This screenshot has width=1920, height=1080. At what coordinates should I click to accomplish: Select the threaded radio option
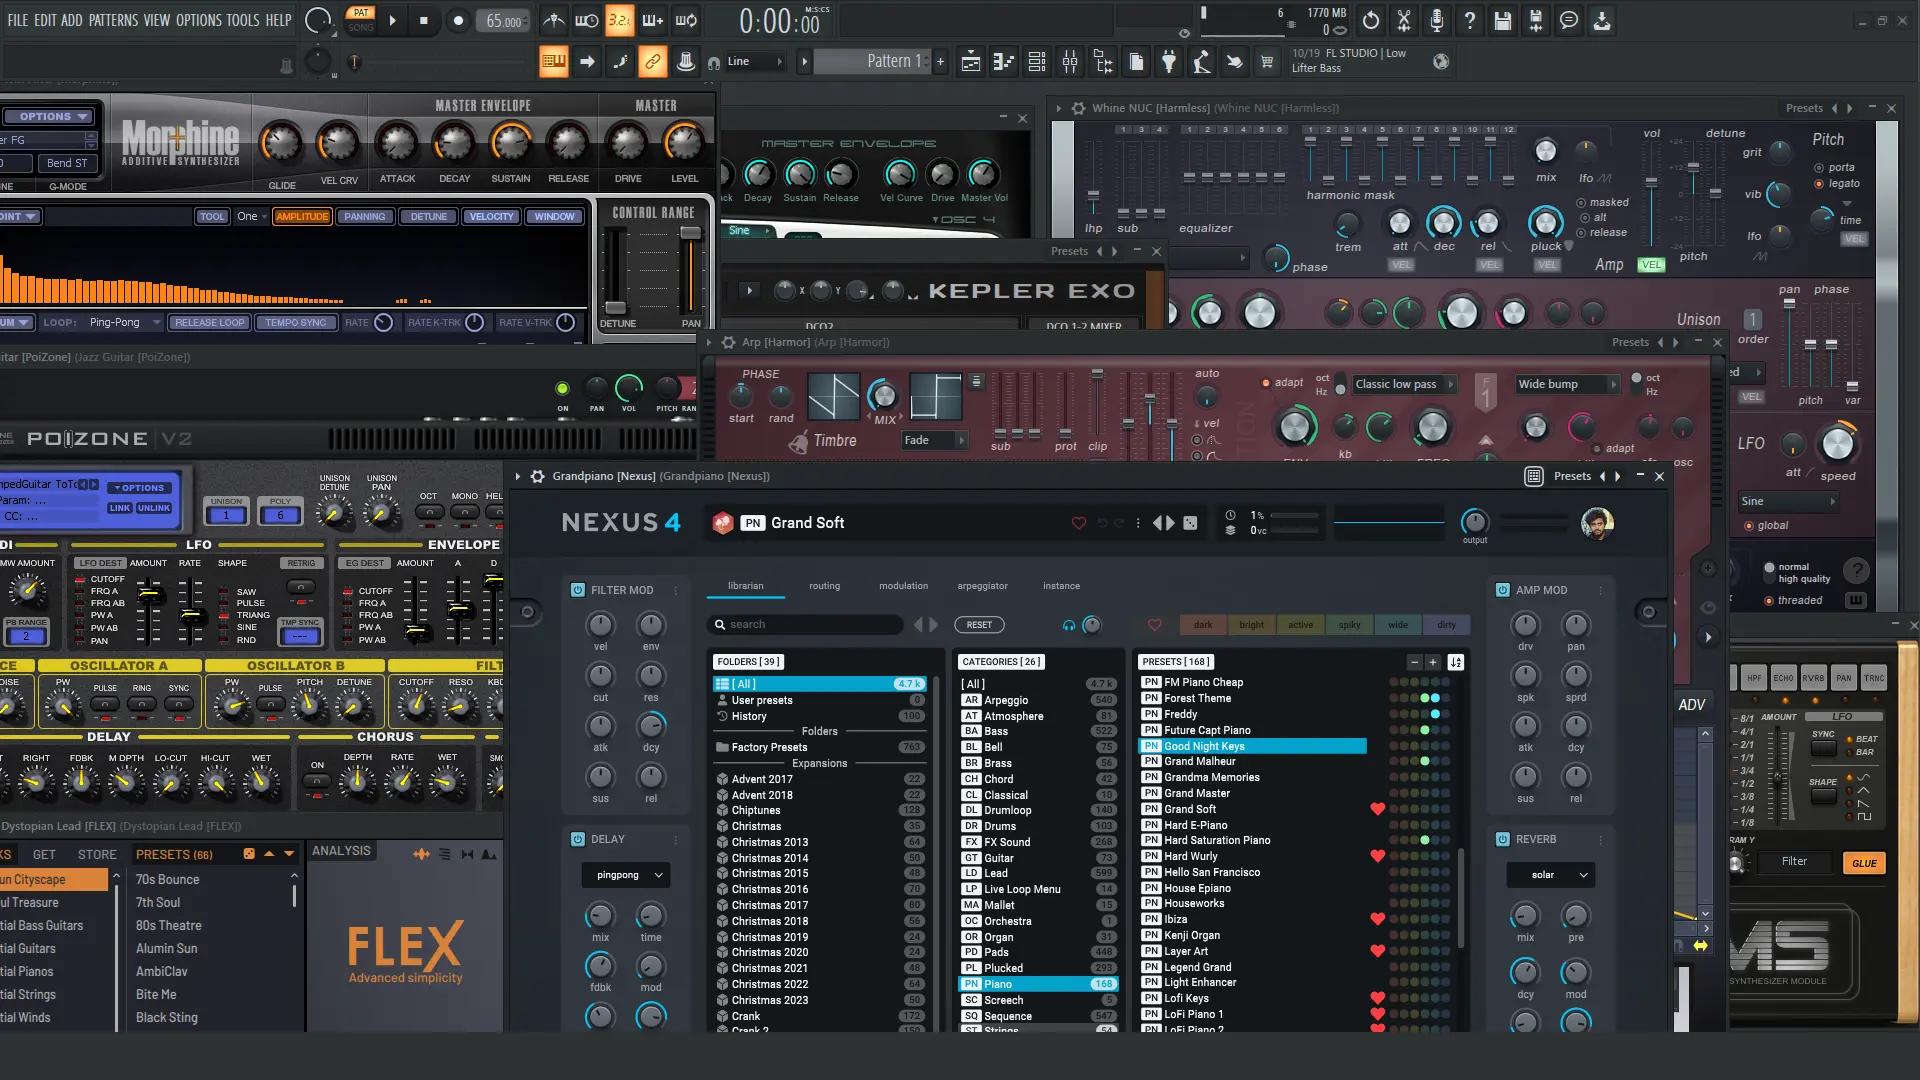(x=1769, y=600)
